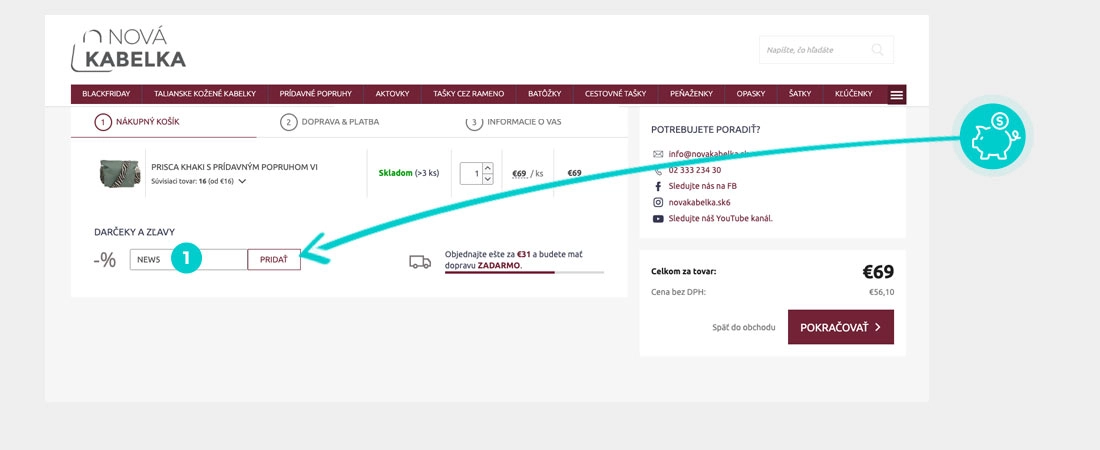Click the YouTube icon in contacts
The width and height of the screenshot is (1100, 450).
658,218
